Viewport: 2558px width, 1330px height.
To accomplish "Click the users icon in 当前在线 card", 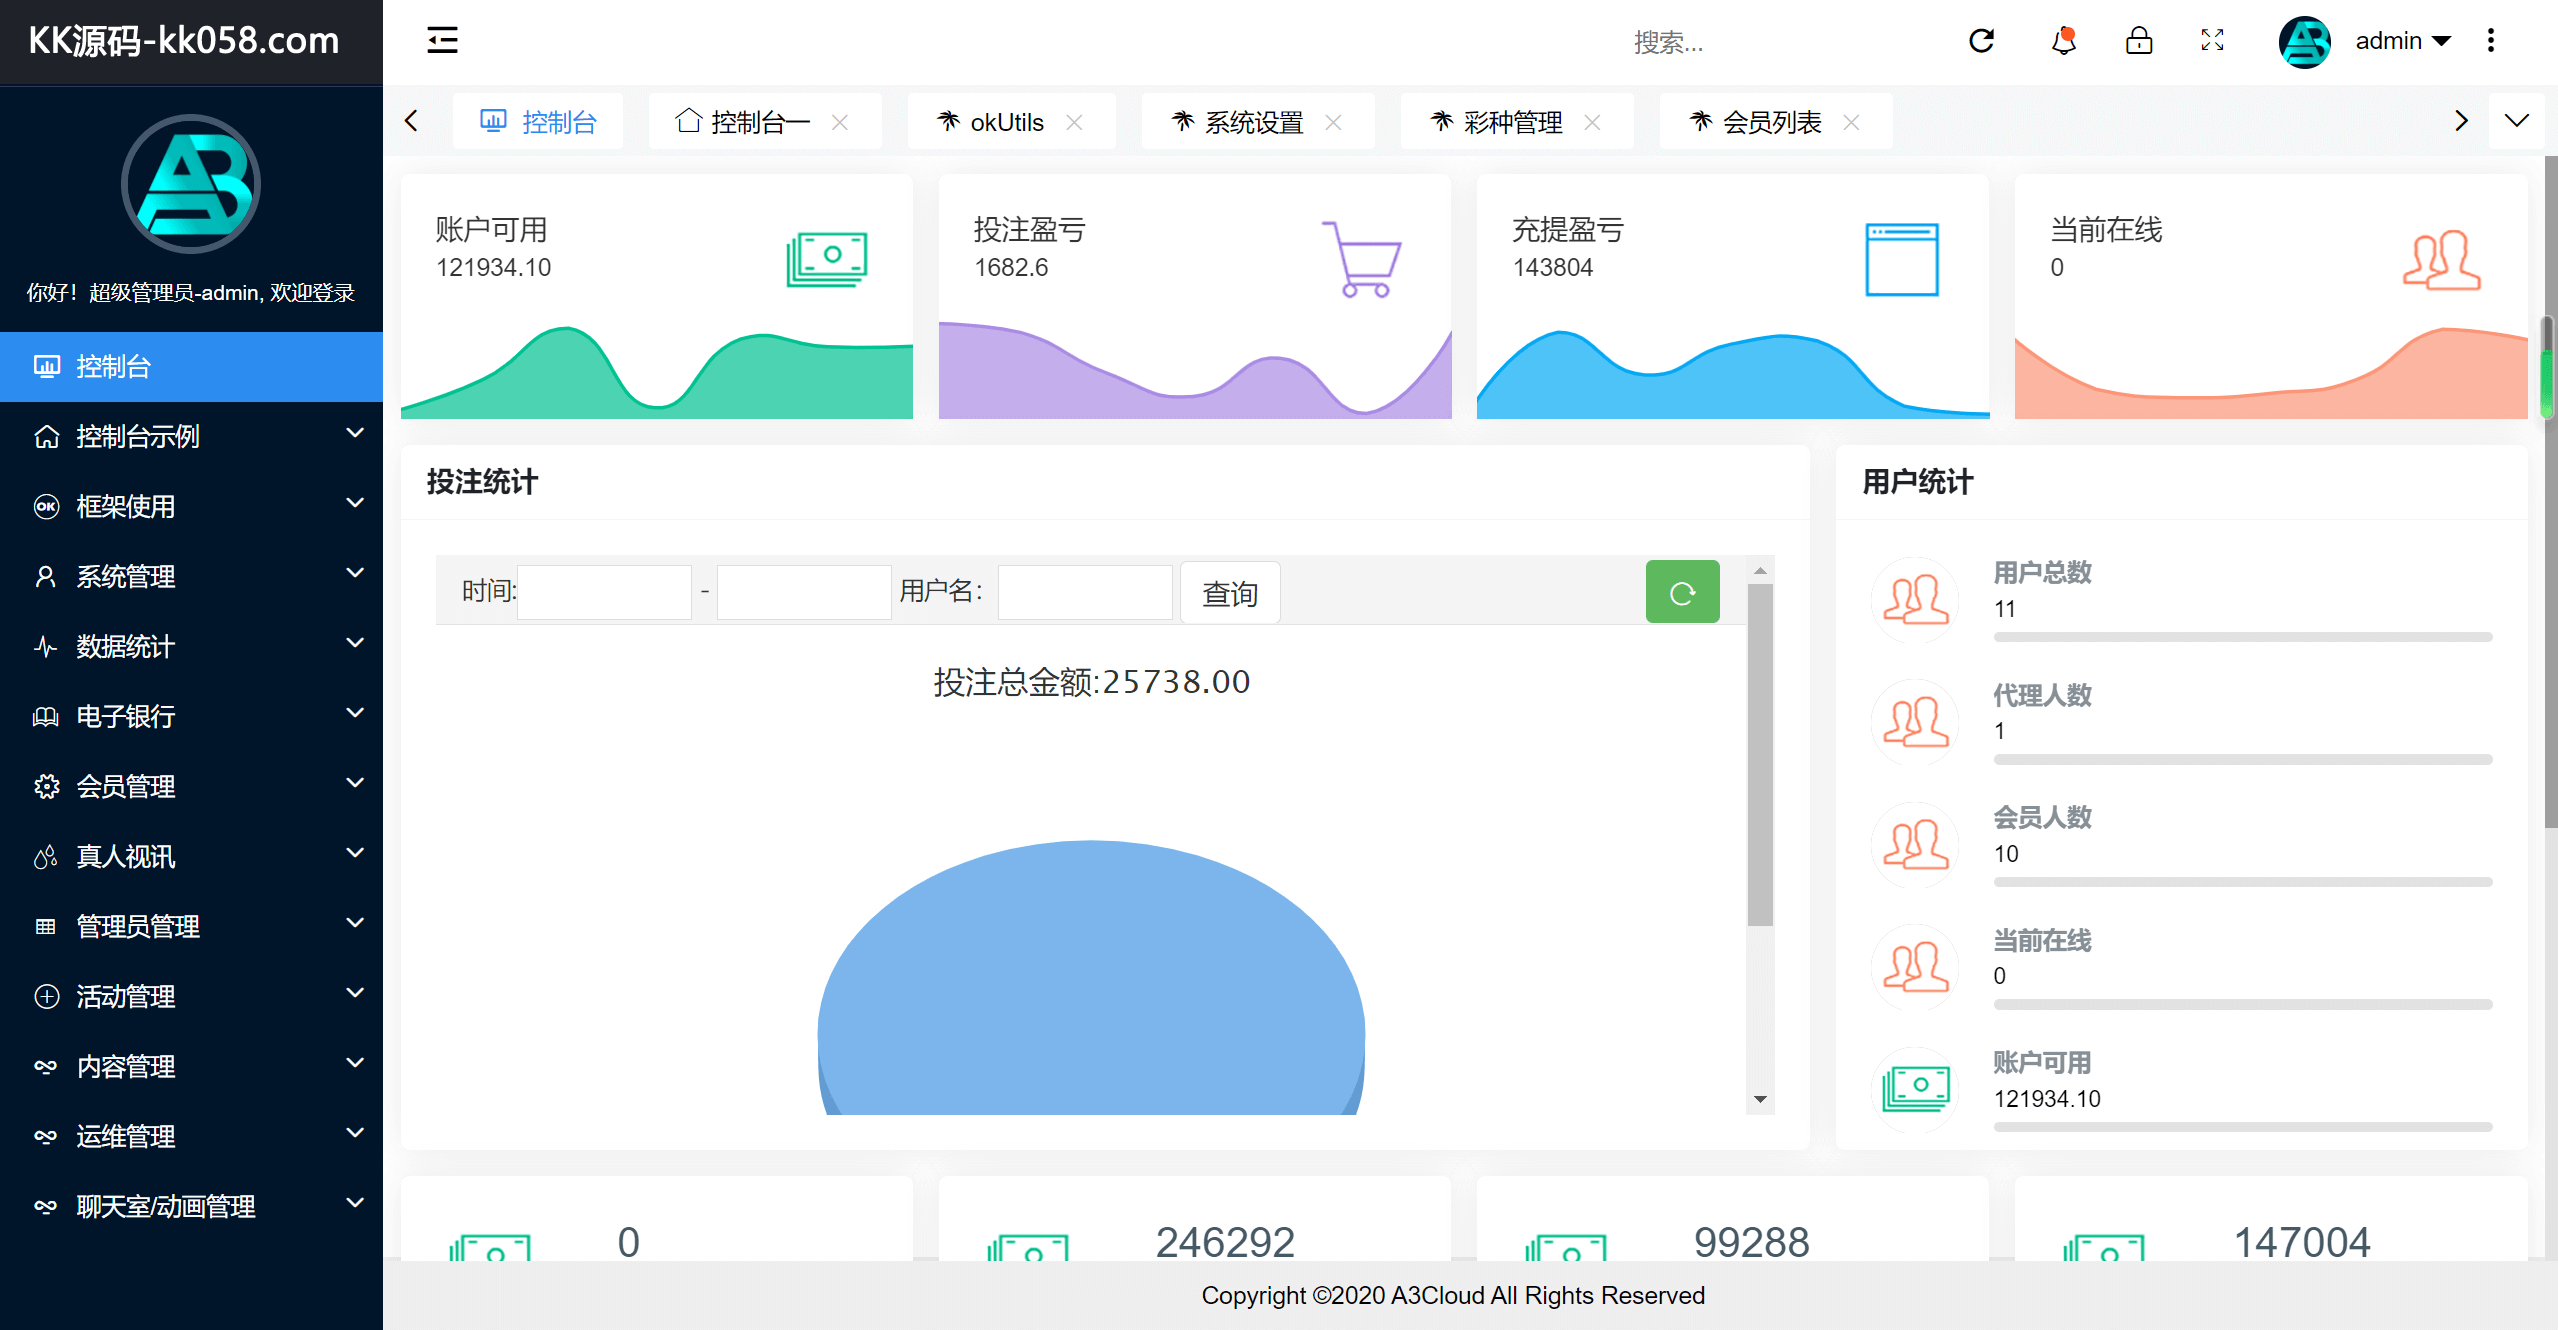I will pyautogui.click(x=2441, y=260).
